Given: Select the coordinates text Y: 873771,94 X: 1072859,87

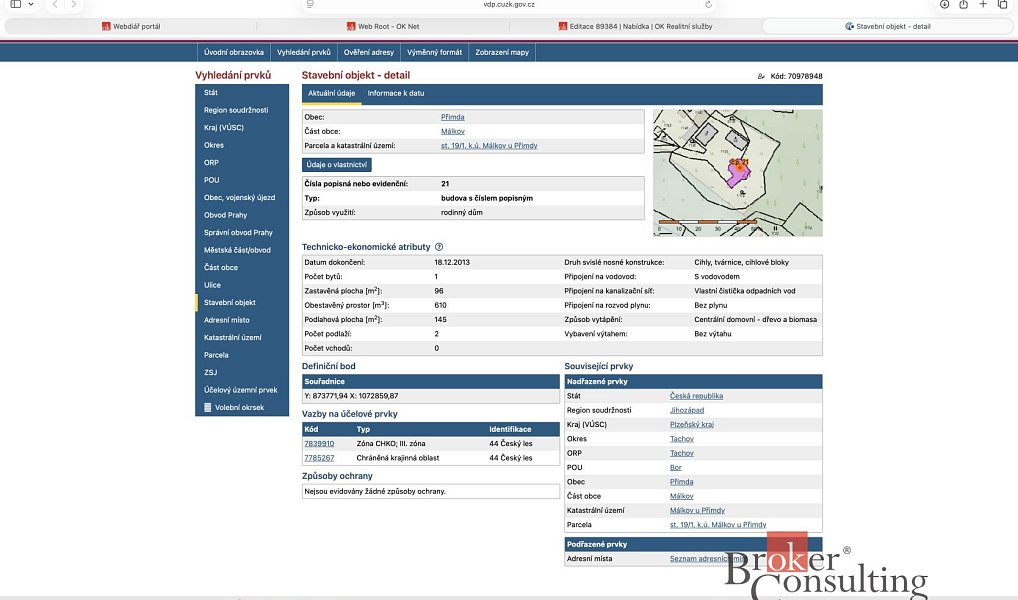Looking at the screenshot, I should [x=351, y=396].
